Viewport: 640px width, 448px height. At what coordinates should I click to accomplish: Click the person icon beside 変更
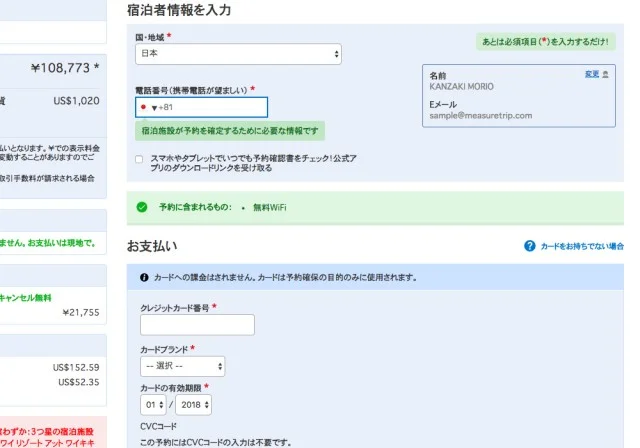coord(605,74)
